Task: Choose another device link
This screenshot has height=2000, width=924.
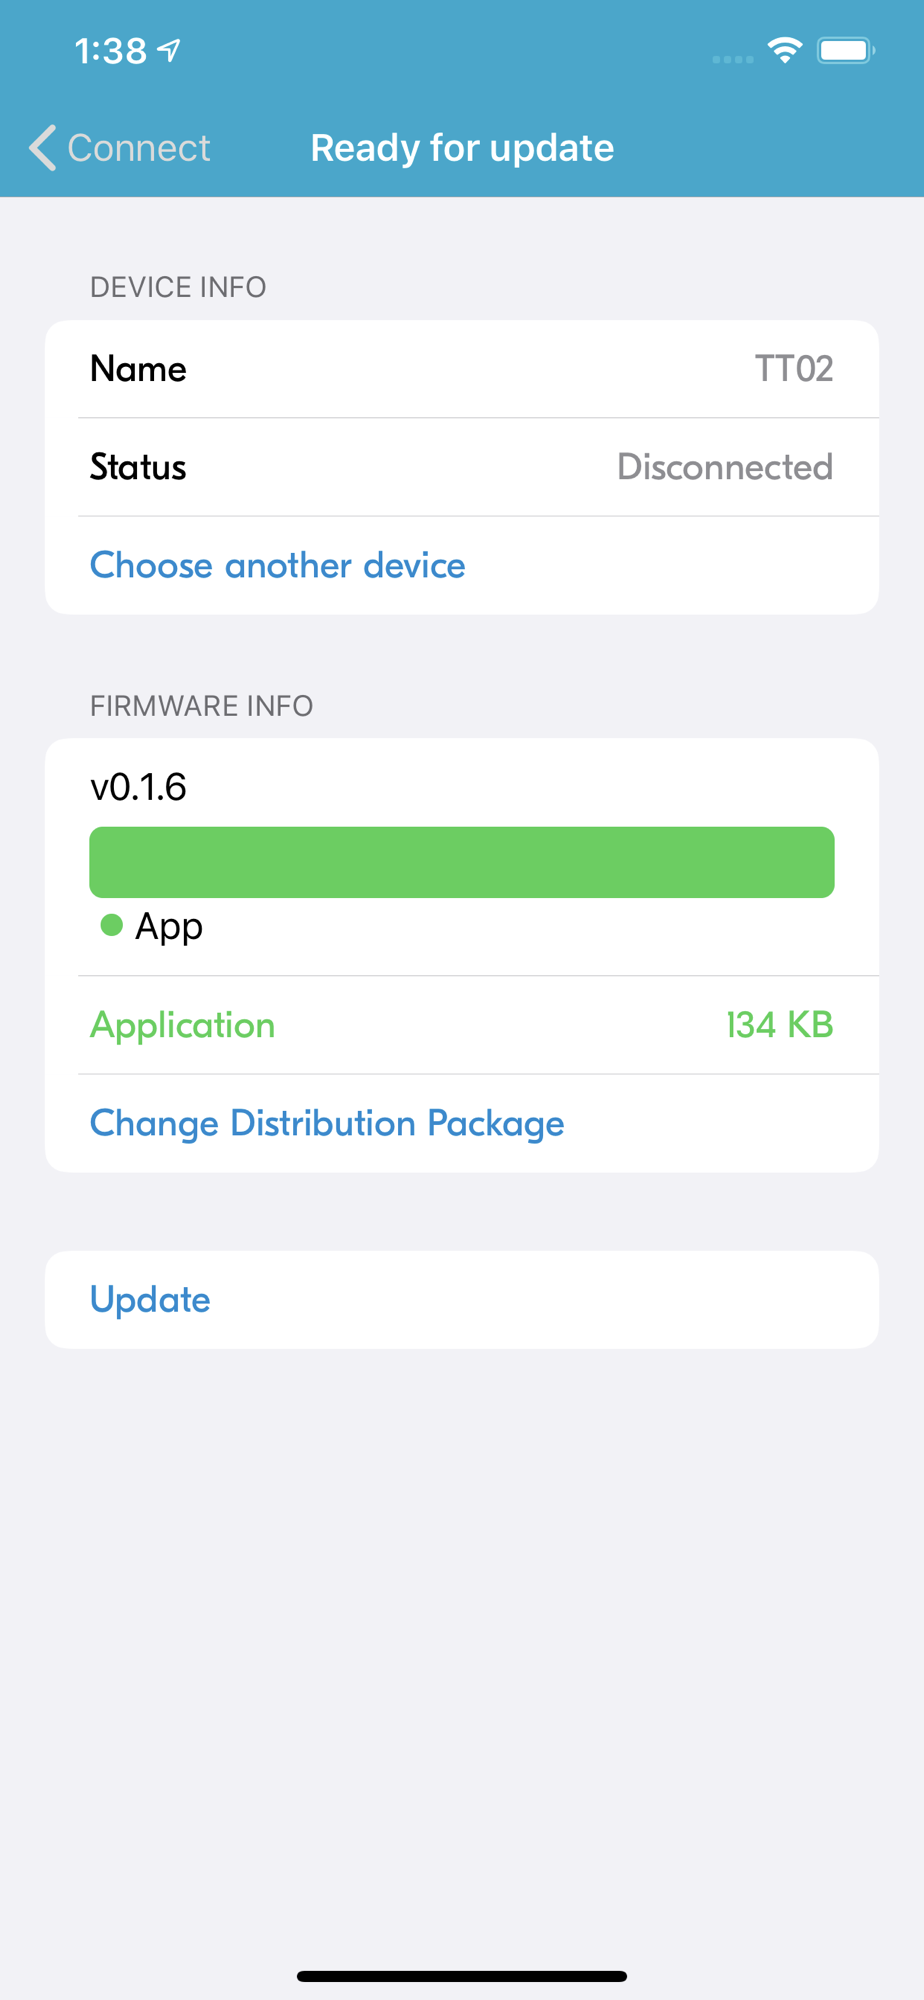Action: [x=278, y=565]
